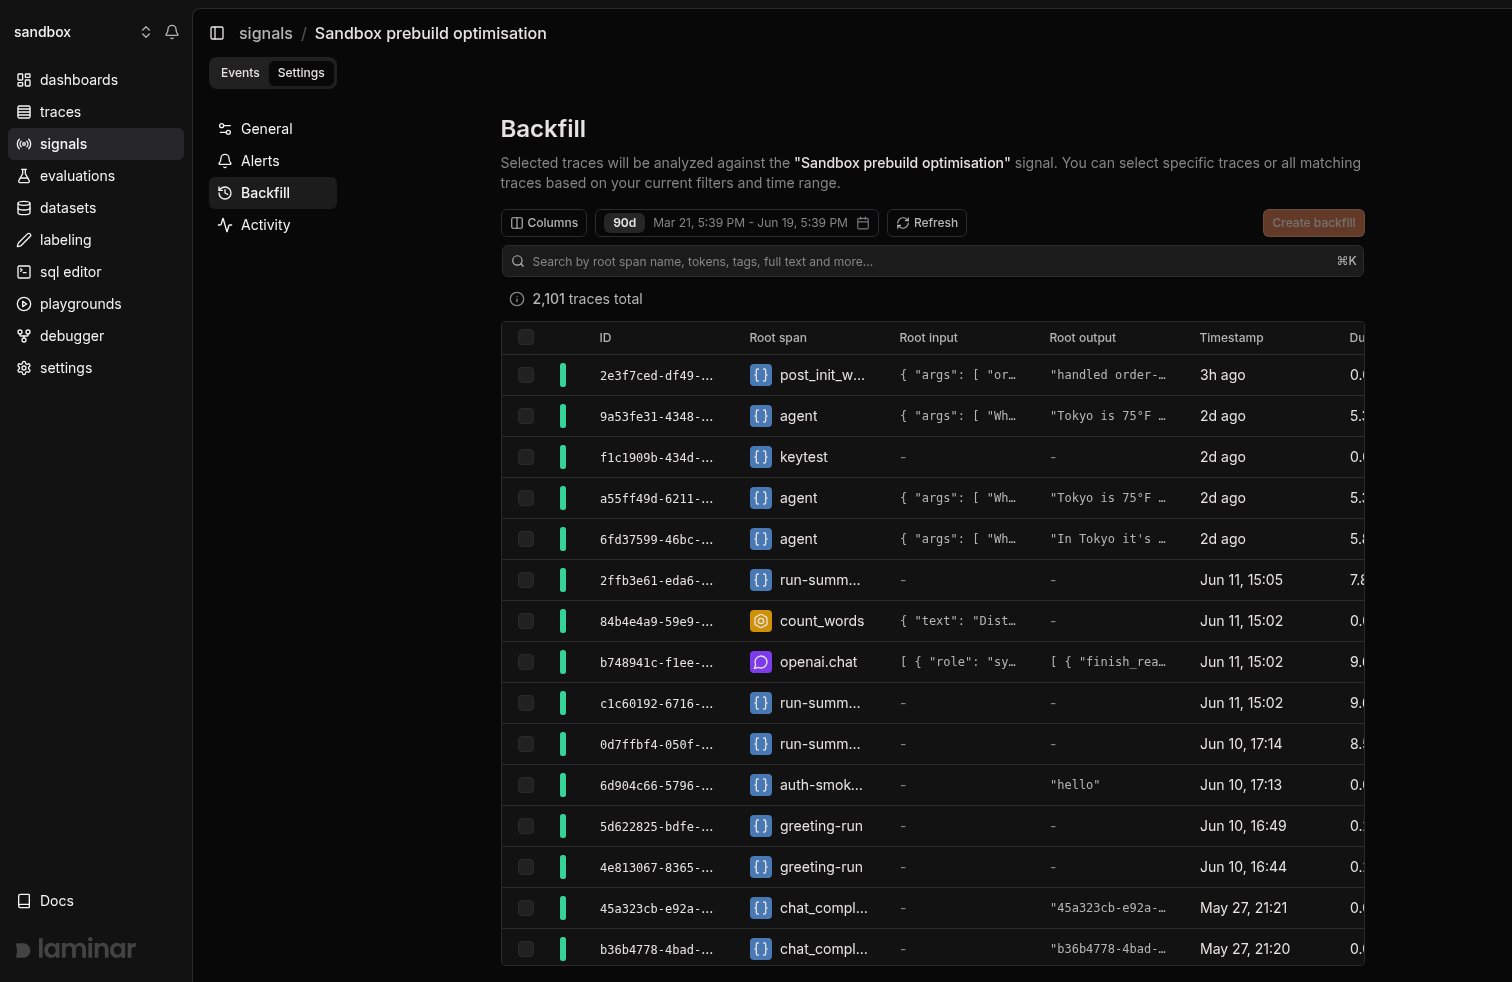Click trace ID 2ffb3e61-eda6

pos(657,580)
